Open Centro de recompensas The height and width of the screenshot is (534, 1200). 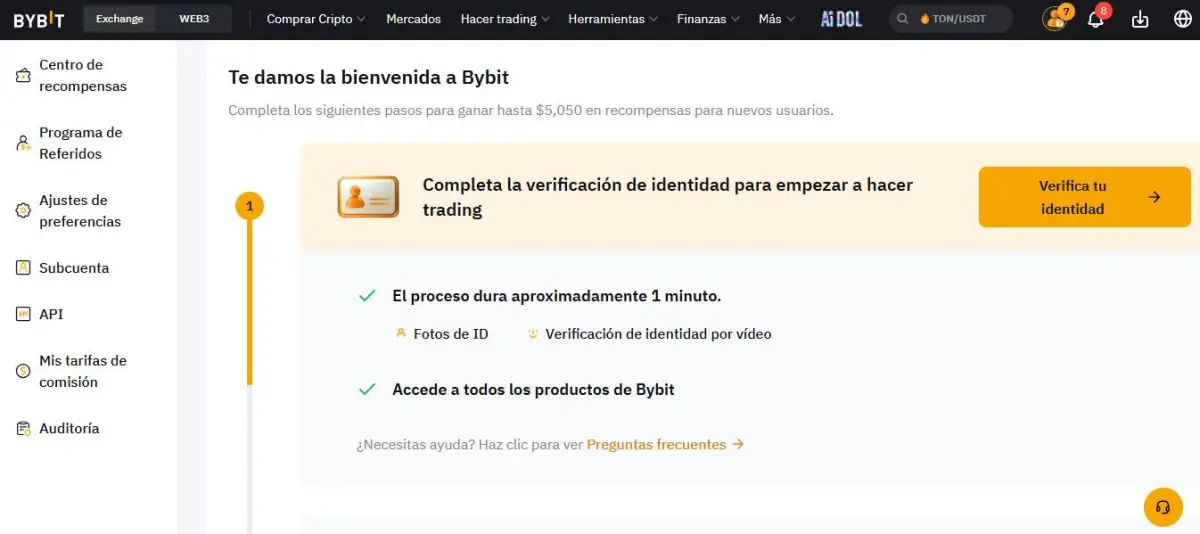pos(83,76)
